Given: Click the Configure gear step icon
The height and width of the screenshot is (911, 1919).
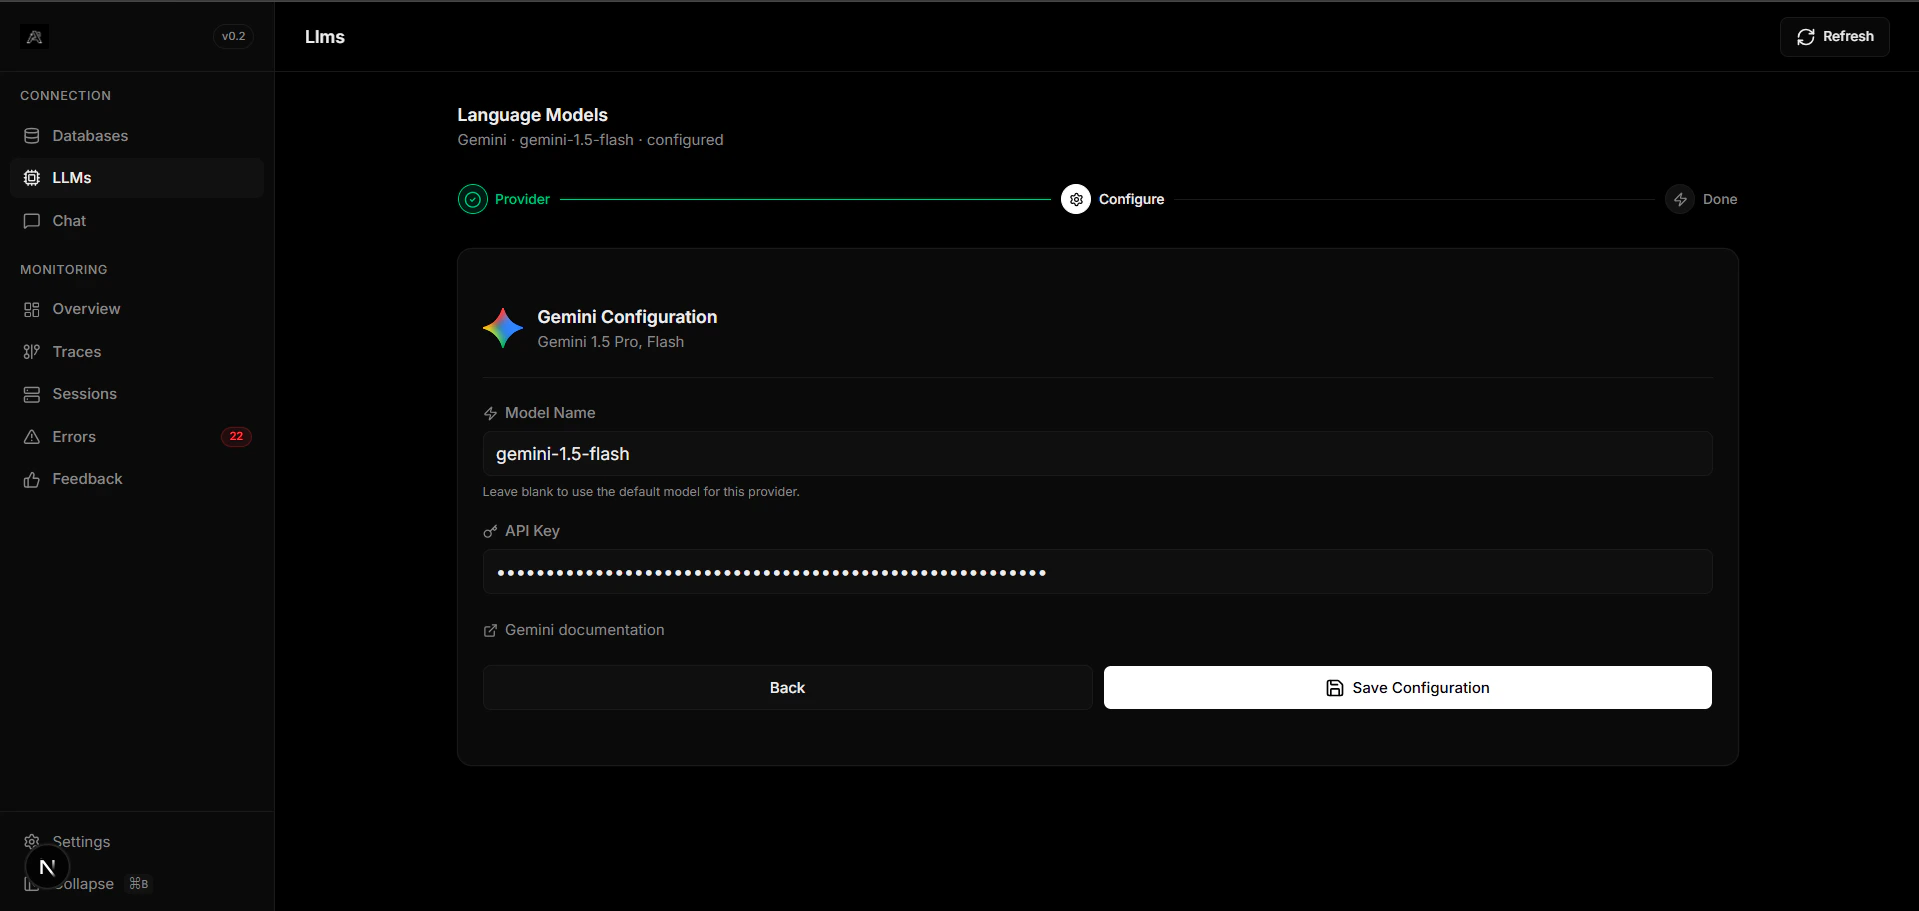Looking at the screenshot, I should tap(1076, 199).
